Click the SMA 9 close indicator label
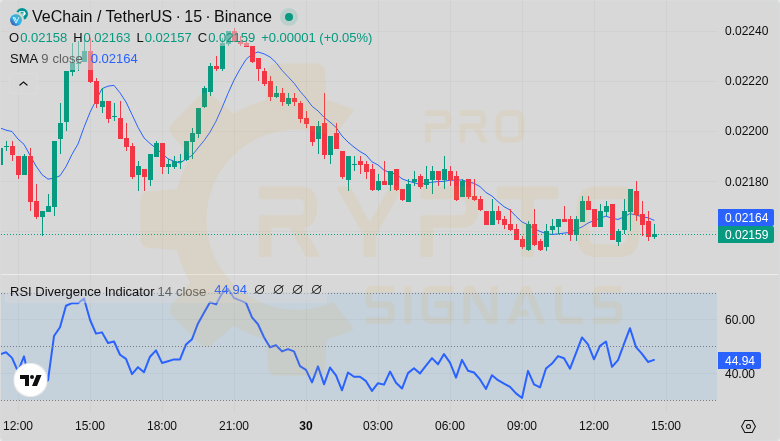This screenshot has width=780, height=441. click(46, 59)
